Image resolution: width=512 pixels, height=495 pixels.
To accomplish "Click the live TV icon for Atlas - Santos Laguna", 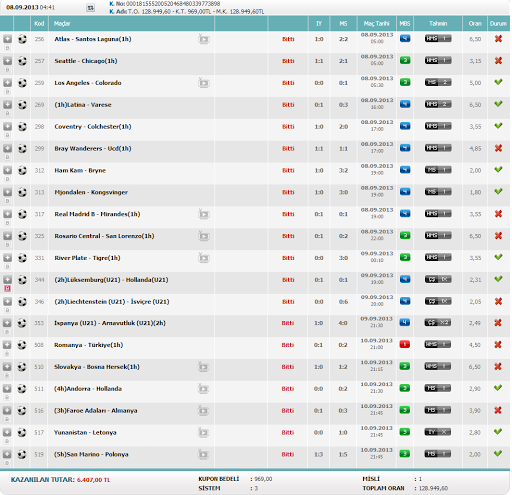I will point(204,39).
